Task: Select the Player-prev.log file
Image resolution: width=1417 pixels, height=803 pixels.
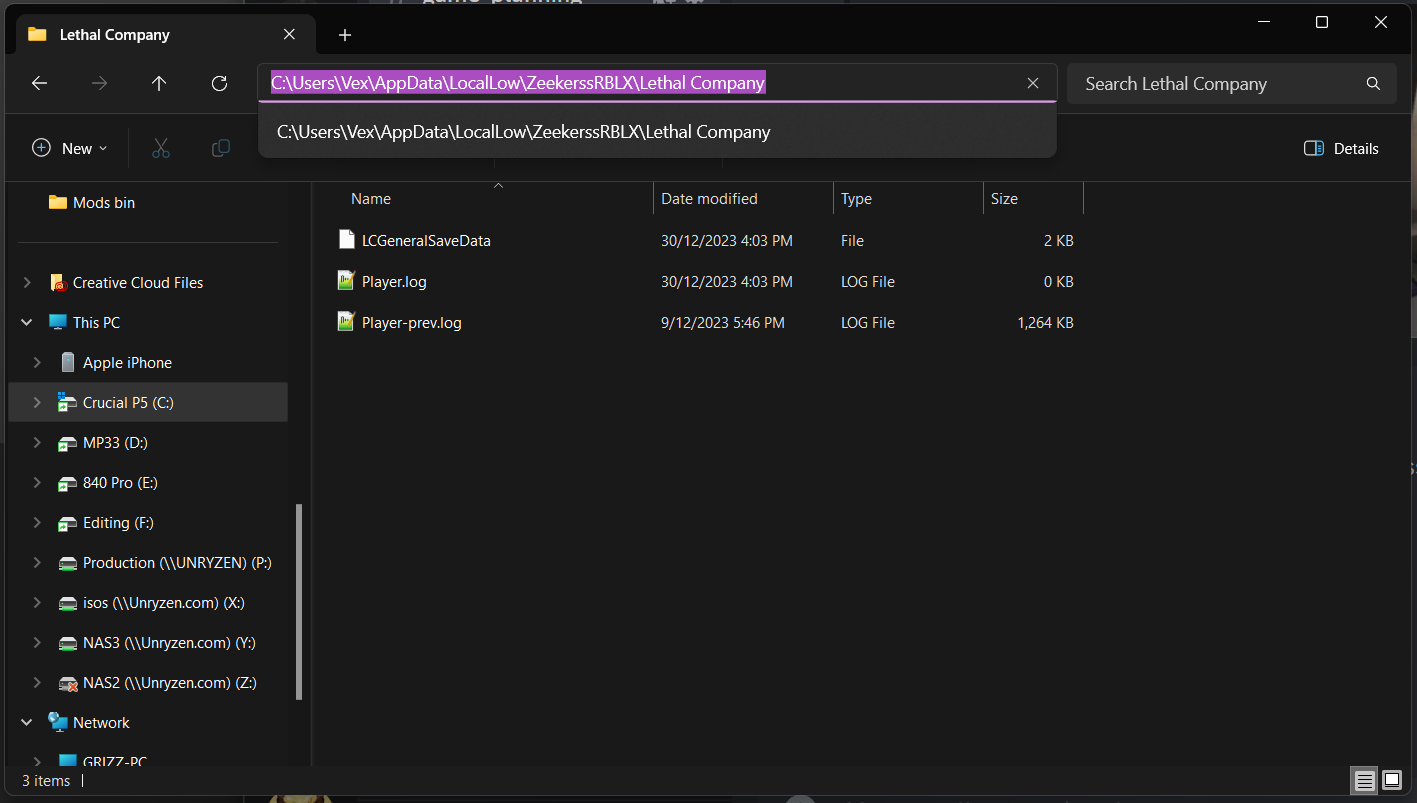Action: coord(411,323)
